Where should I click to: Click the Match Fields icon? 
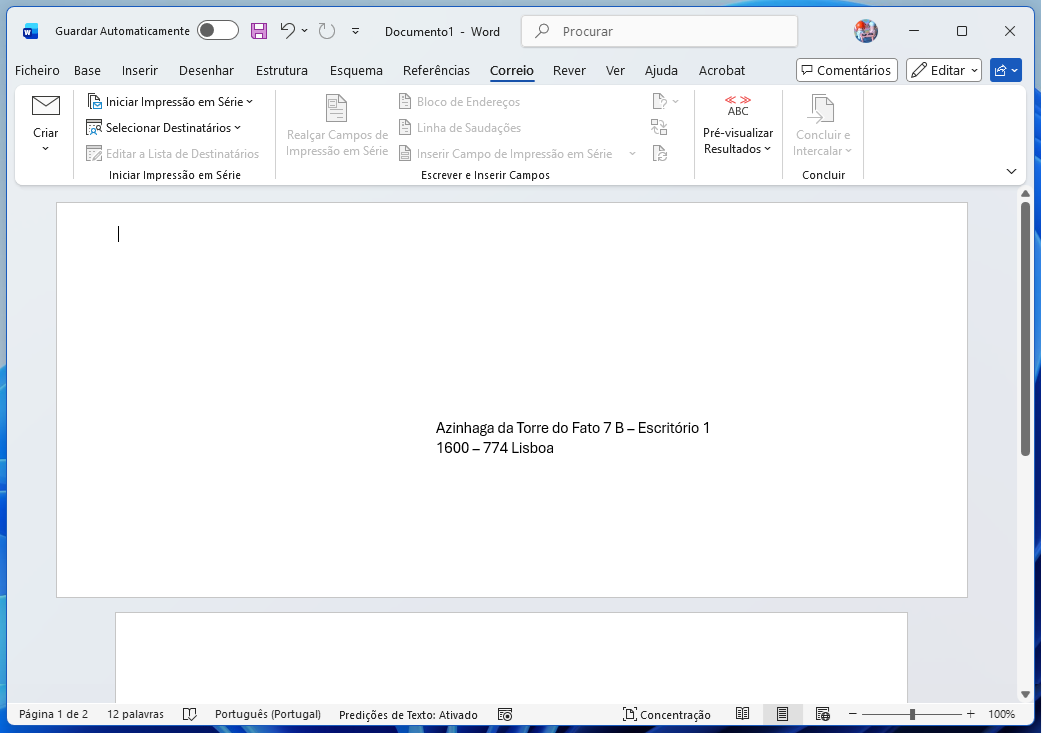pos(659,127)
